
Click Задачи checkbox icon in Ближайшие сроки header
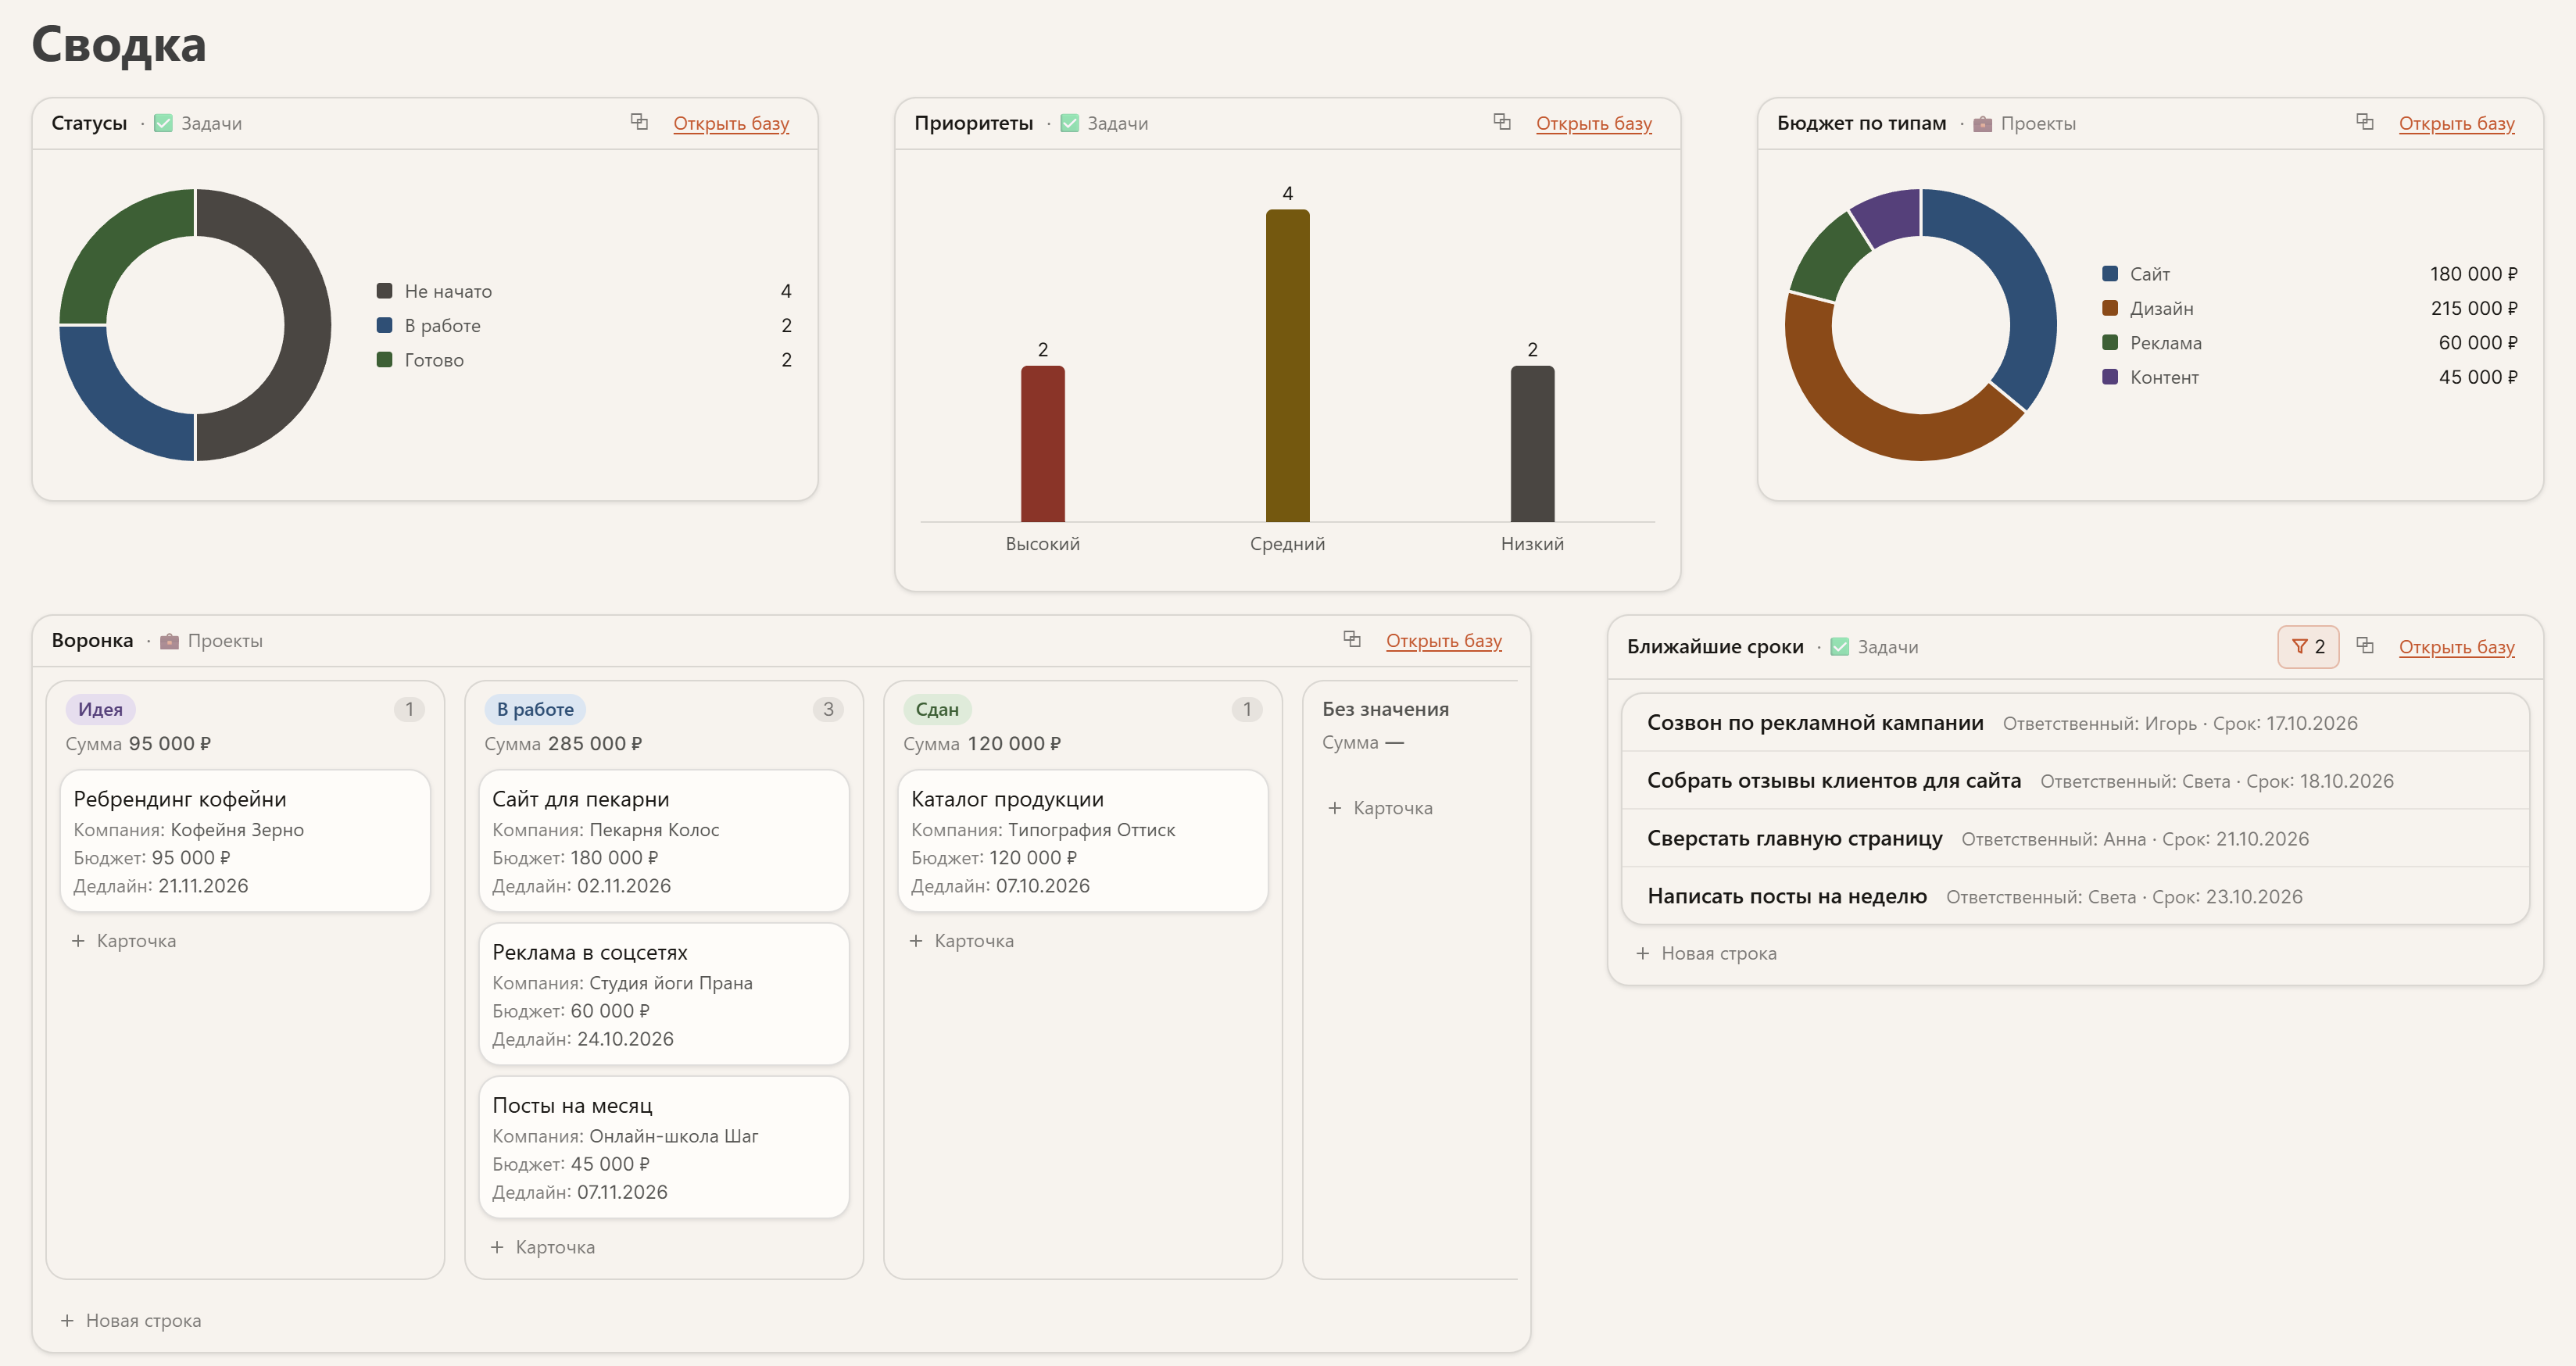pos(1839,647)
